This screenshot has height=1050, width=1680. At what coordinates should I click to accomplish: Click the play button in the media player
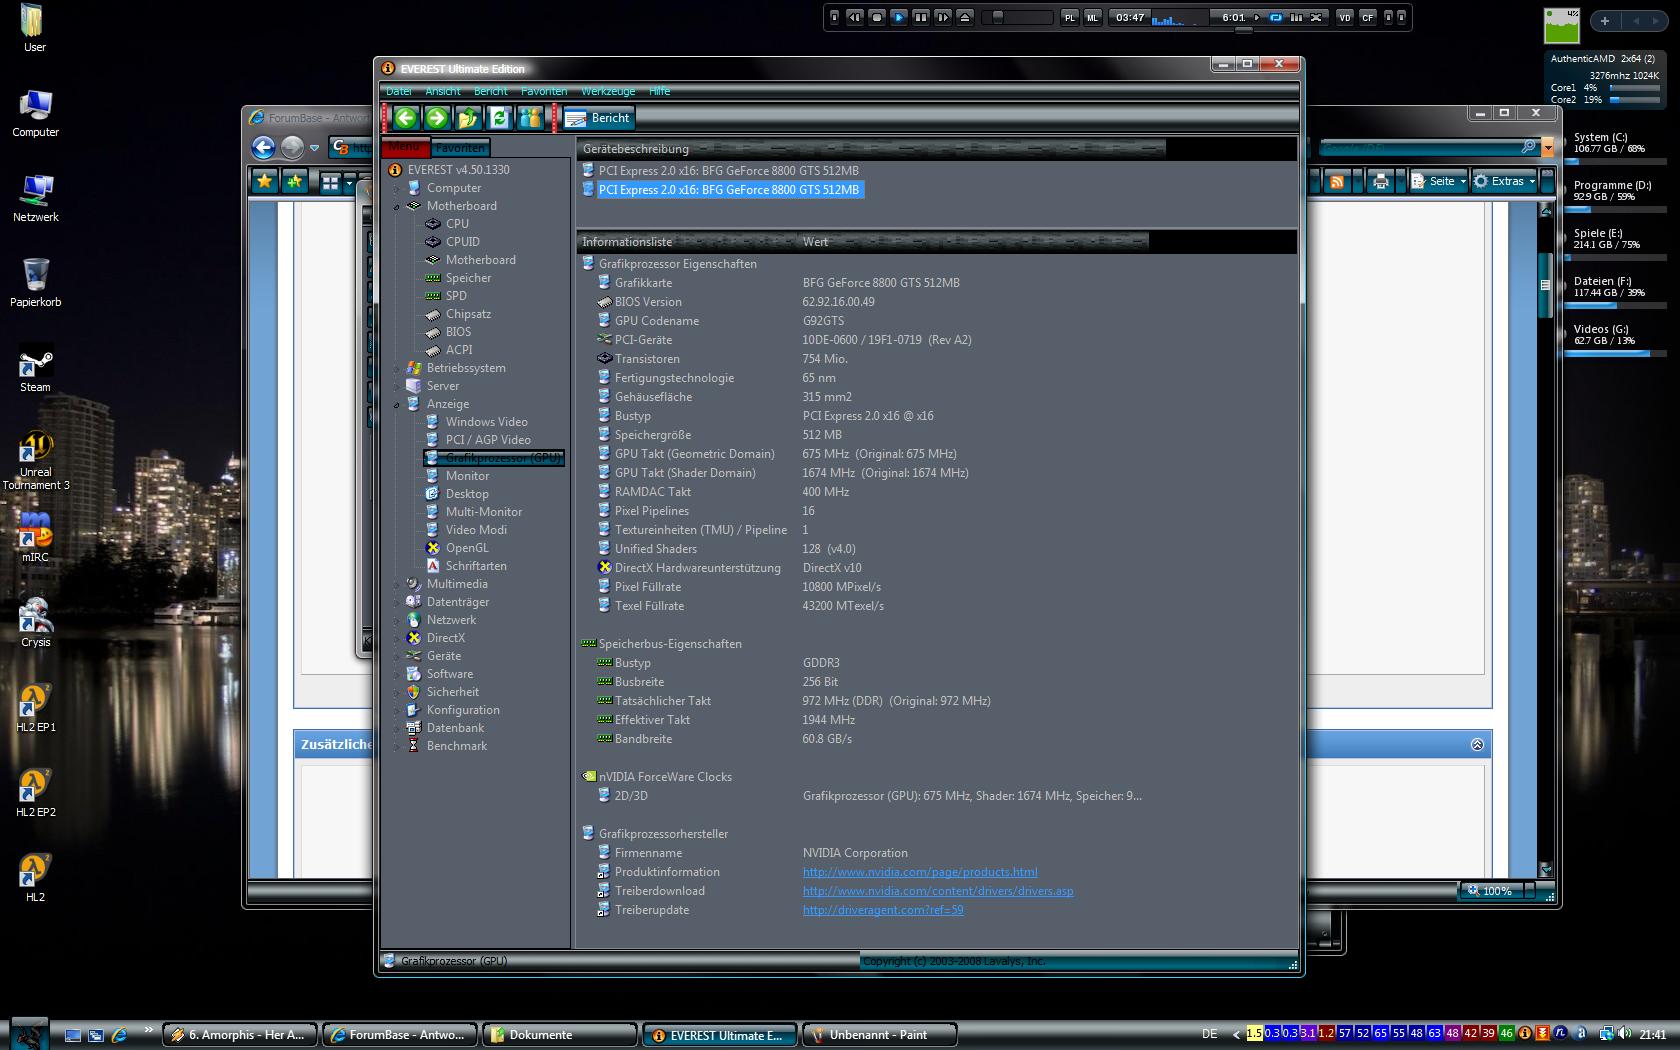coord(899,17)
